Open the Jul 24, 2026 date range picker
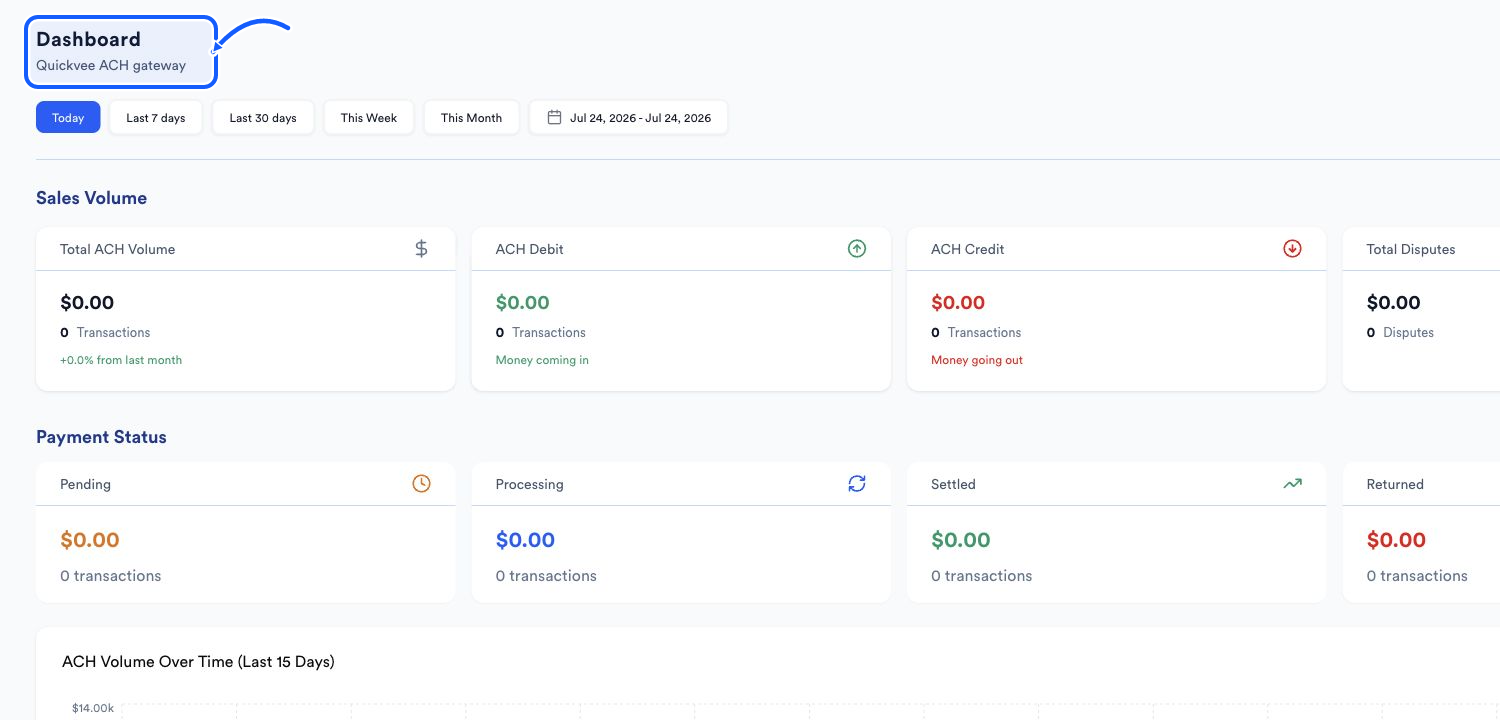1500x720 pixels. coord(628,117)
